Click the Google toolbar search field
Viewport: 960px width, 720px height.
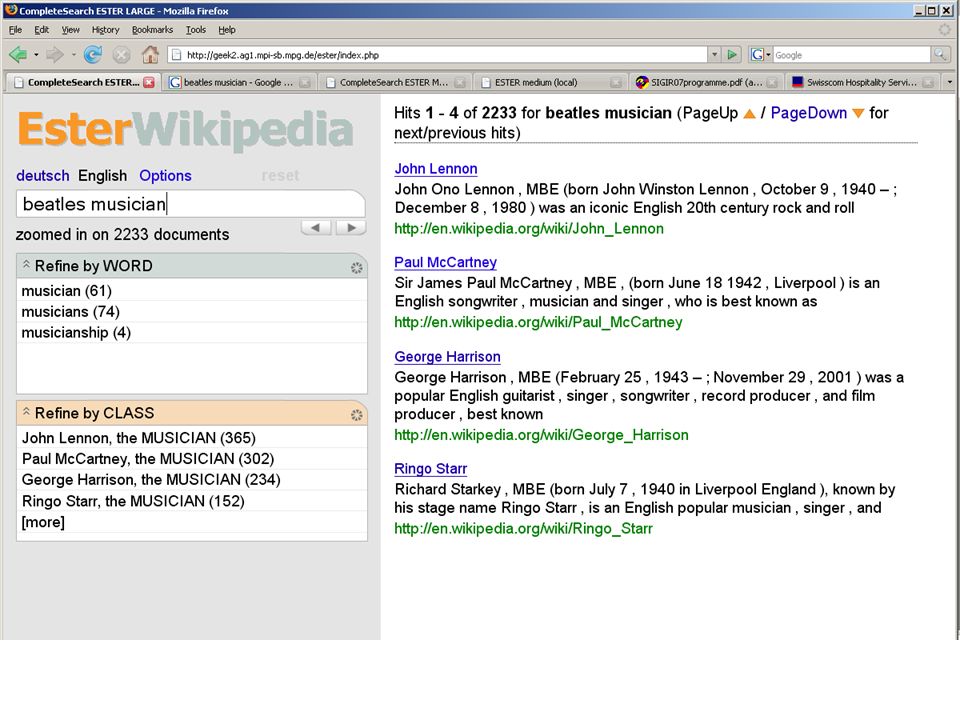(852, 55)
